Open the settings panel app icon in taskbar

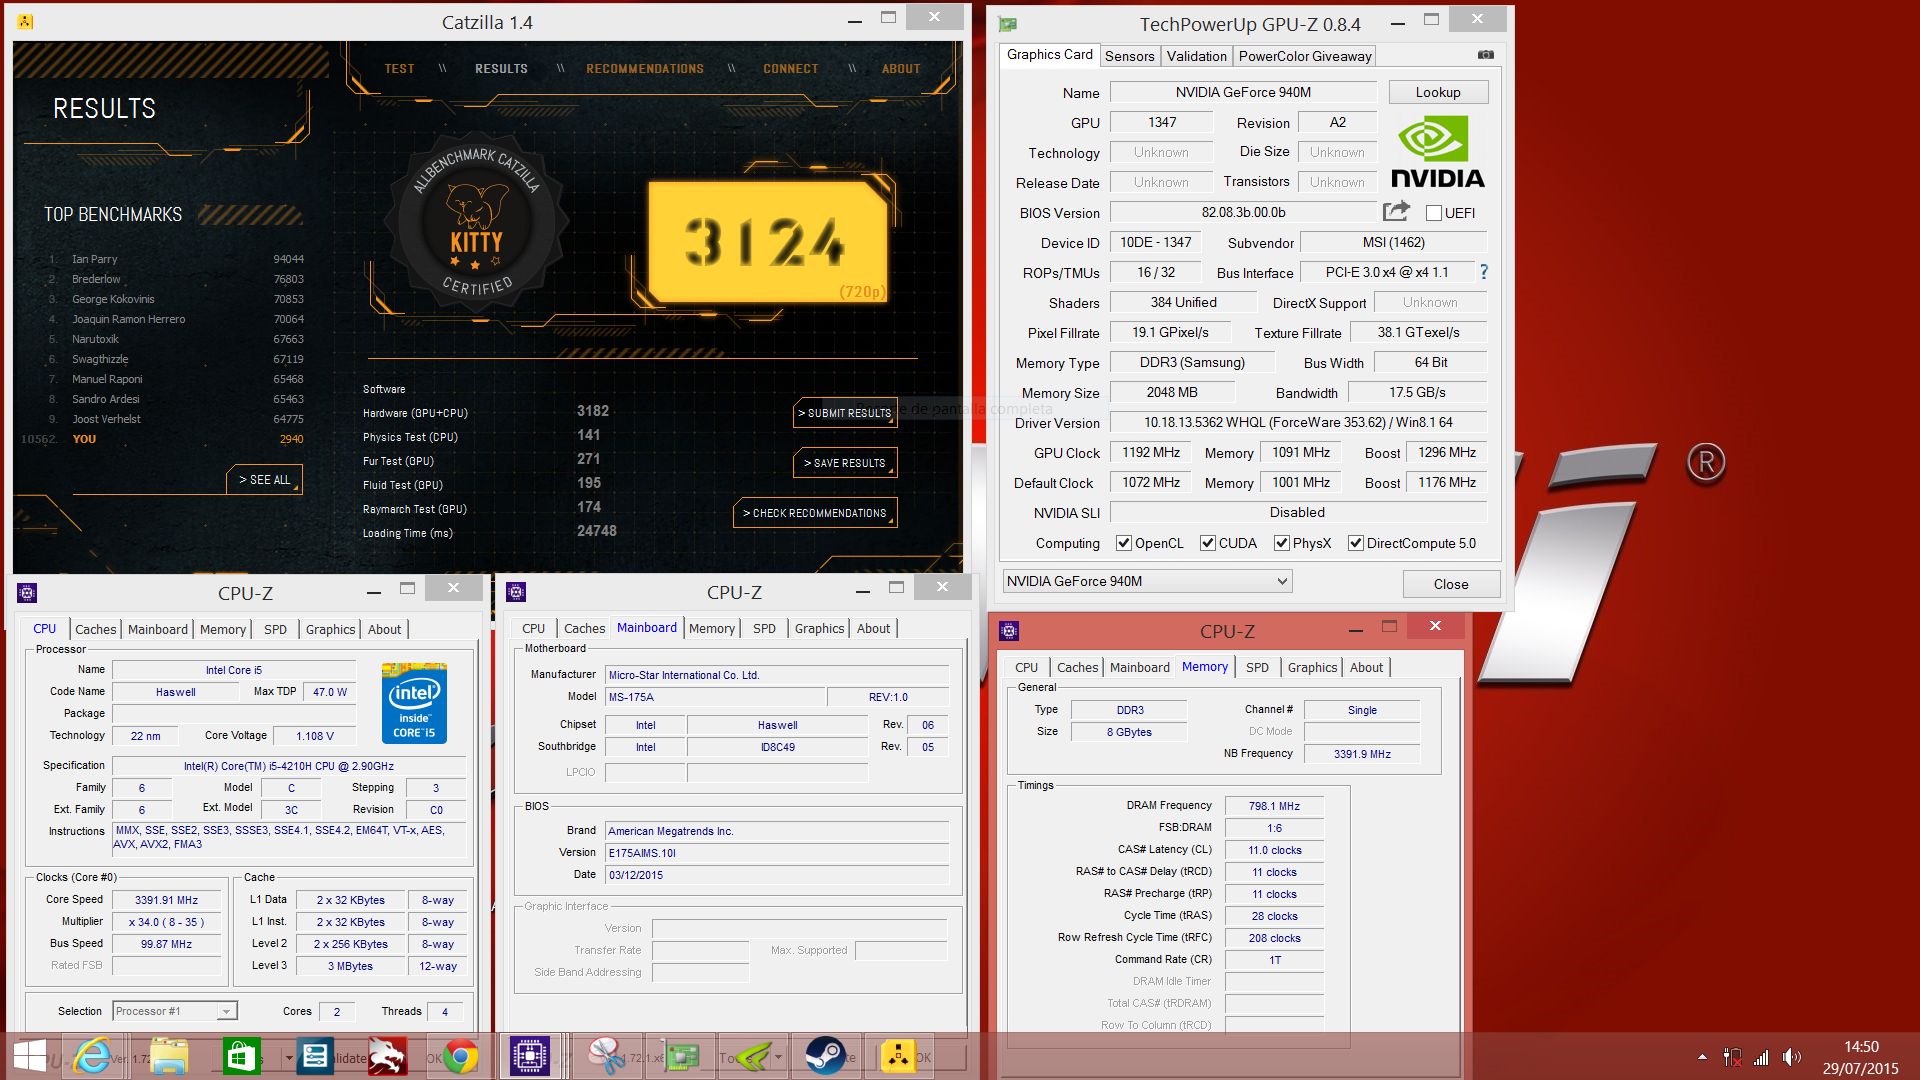(x=315, y=1056)
